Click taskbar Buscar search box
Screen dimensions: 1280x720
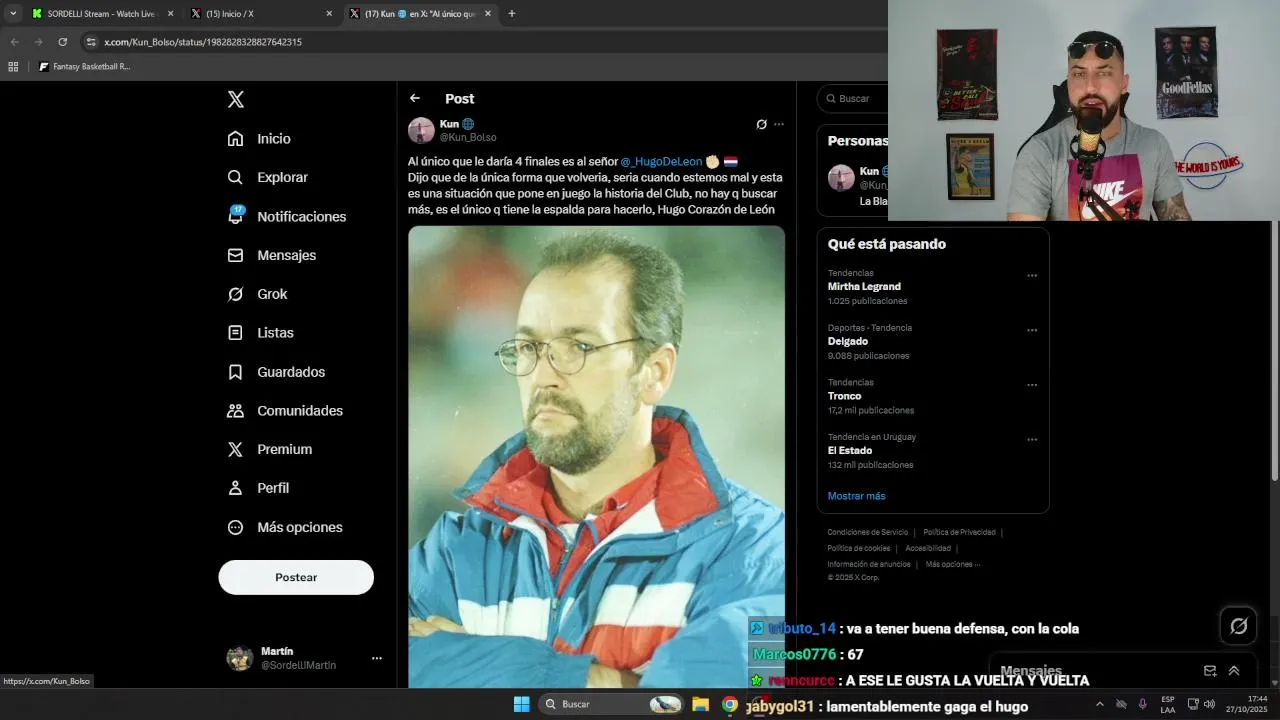click(612, 704)
